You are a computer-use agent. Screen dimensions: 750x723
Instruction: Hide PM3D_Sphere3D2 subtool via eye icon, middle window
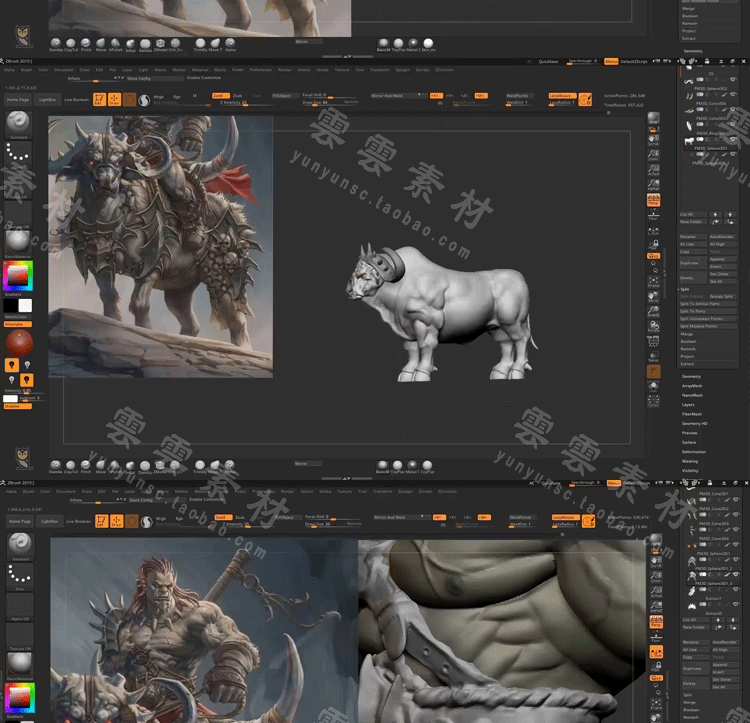click(x=733, y=79)
